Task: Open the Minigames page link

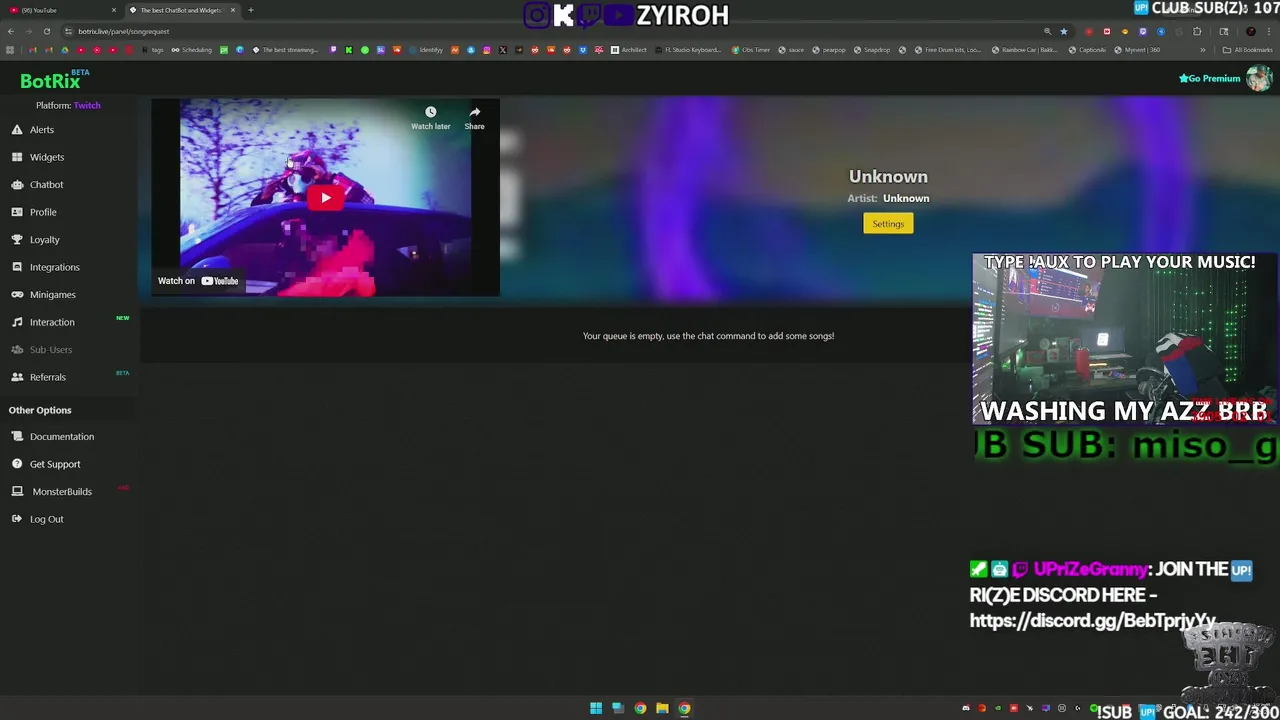Action: [x=53, y=295]
